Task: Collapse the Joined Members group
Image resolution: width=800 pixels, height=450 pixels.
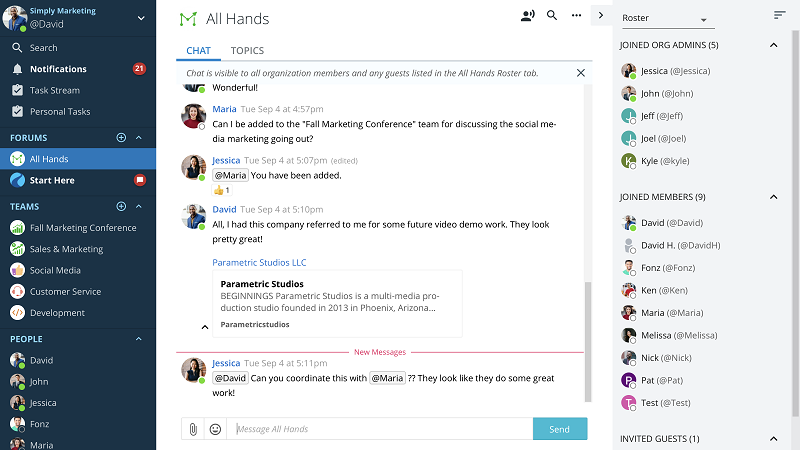Action: click(x=773, y=197)
